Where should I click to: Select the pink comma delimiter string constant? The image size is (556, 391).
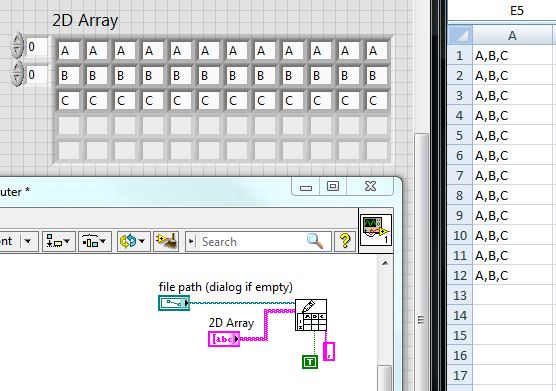coord(329,351)
